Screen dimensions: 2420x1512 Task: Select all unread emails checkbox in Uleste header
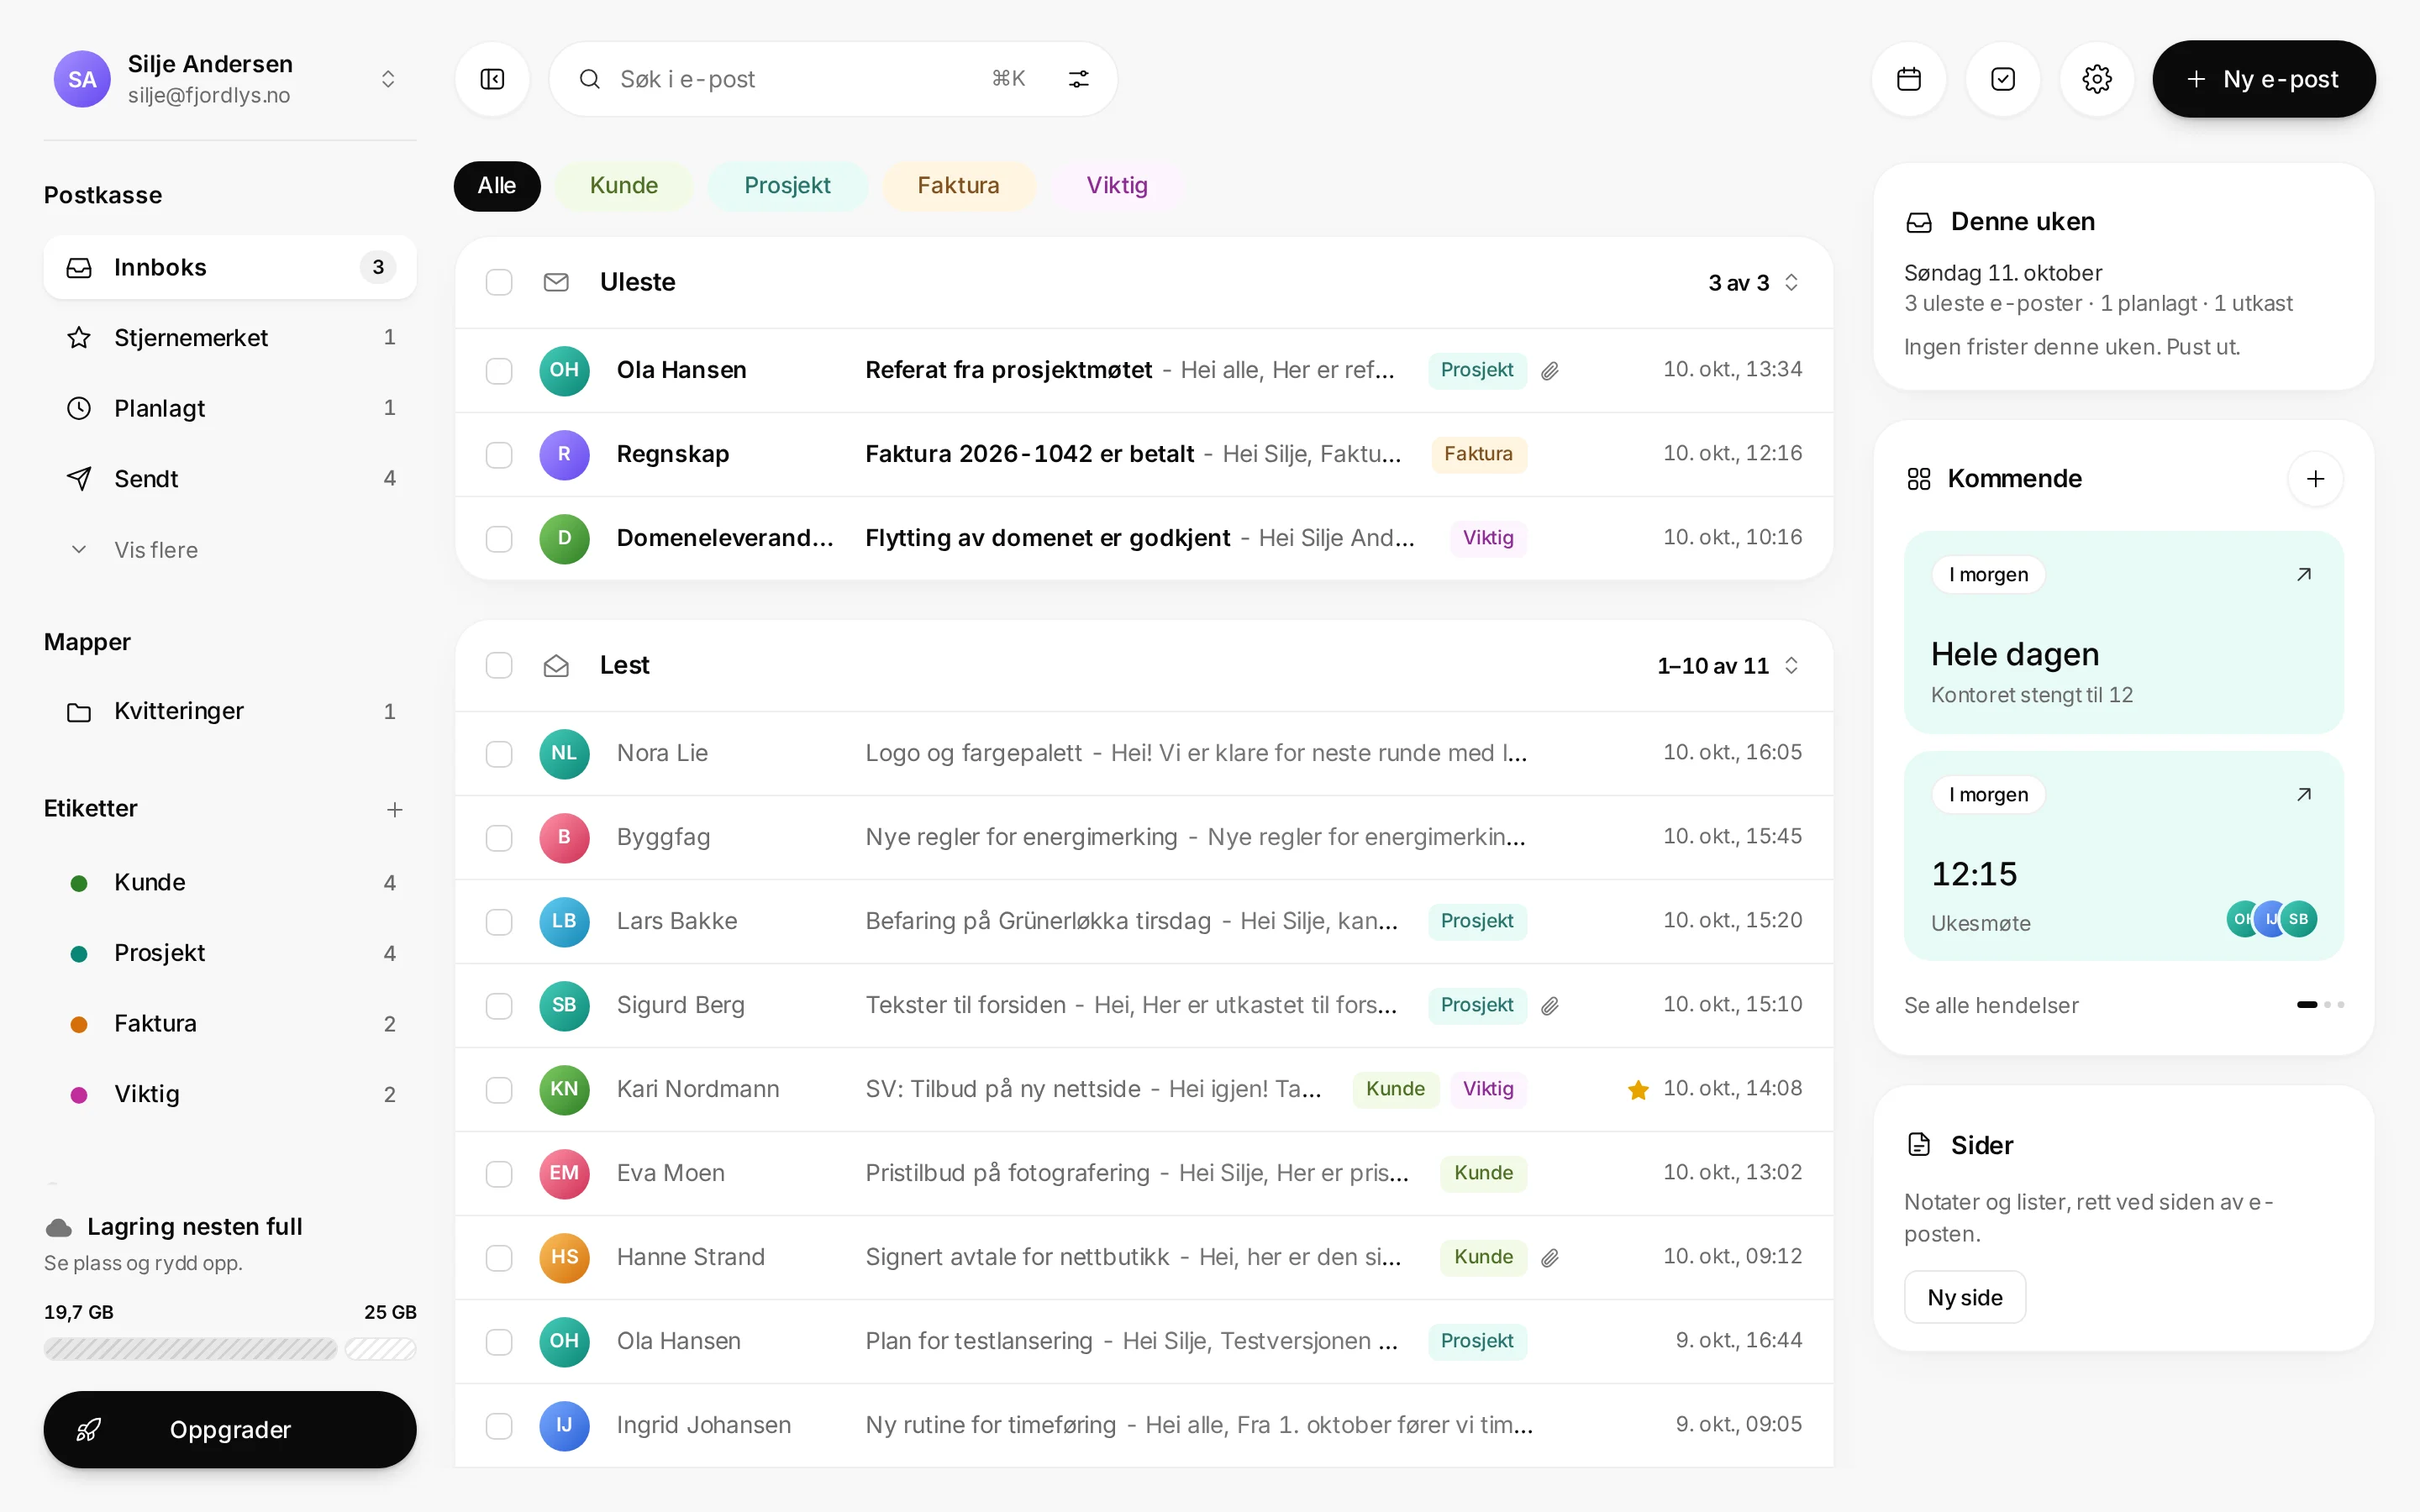(499, 283)
